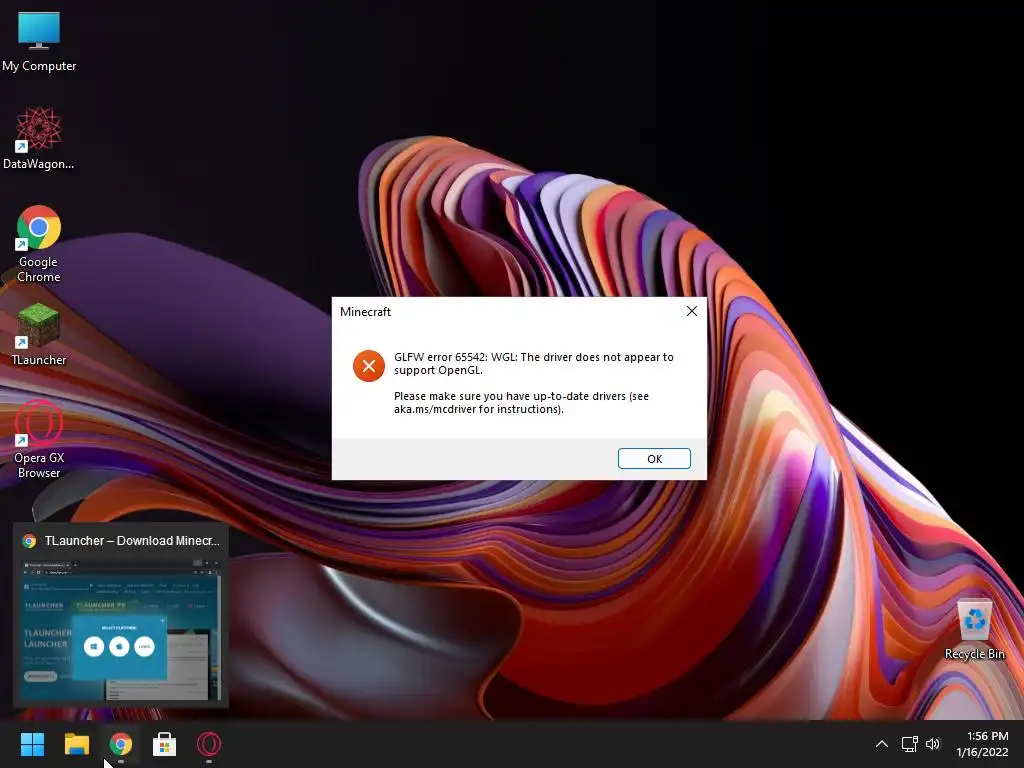Image resolution: width=1024 pixels, height=768 pixels.
Task: Select the DataWagon desktop shortcut
Action: click(x=39, y=138)
